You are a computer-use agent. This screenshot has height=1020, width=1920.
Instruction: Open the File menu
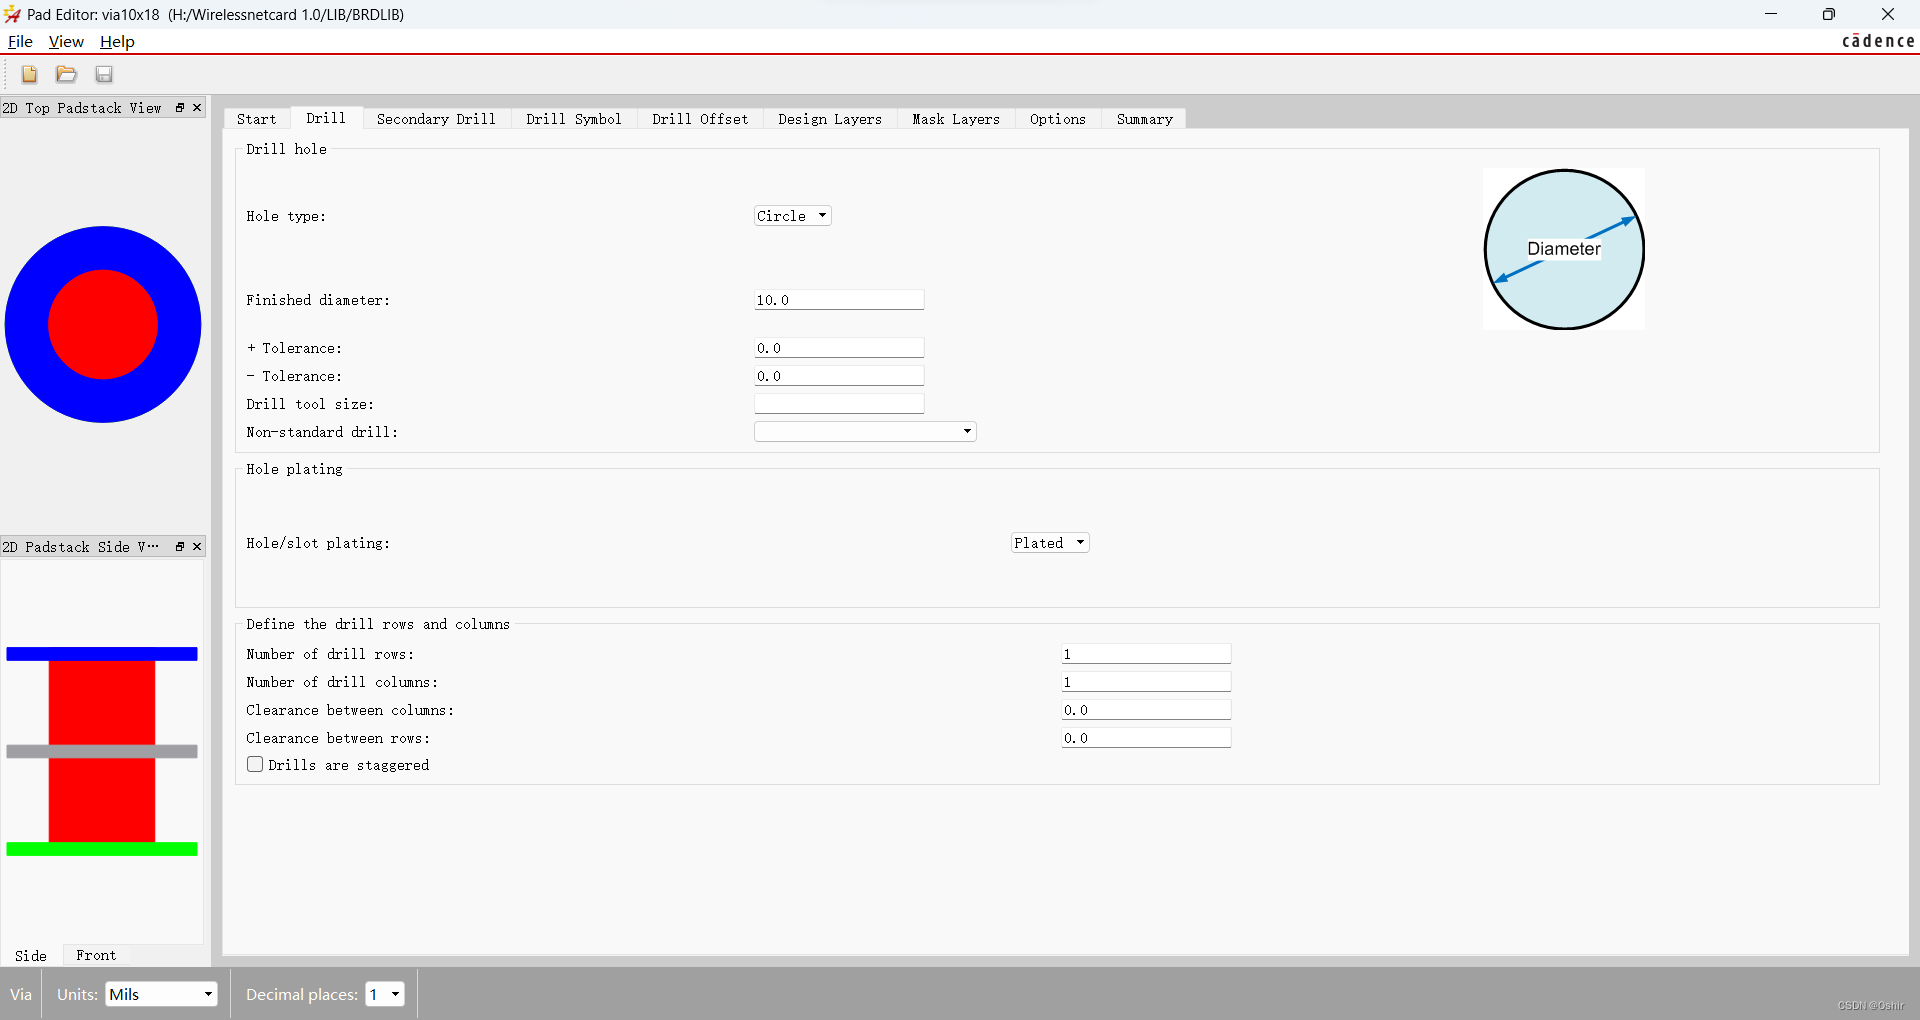[20, 42]
